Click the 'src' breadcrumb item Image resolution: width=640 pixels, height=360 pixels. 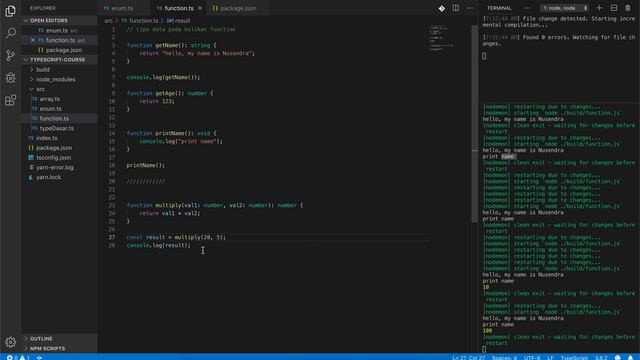(x=108, y=20)
